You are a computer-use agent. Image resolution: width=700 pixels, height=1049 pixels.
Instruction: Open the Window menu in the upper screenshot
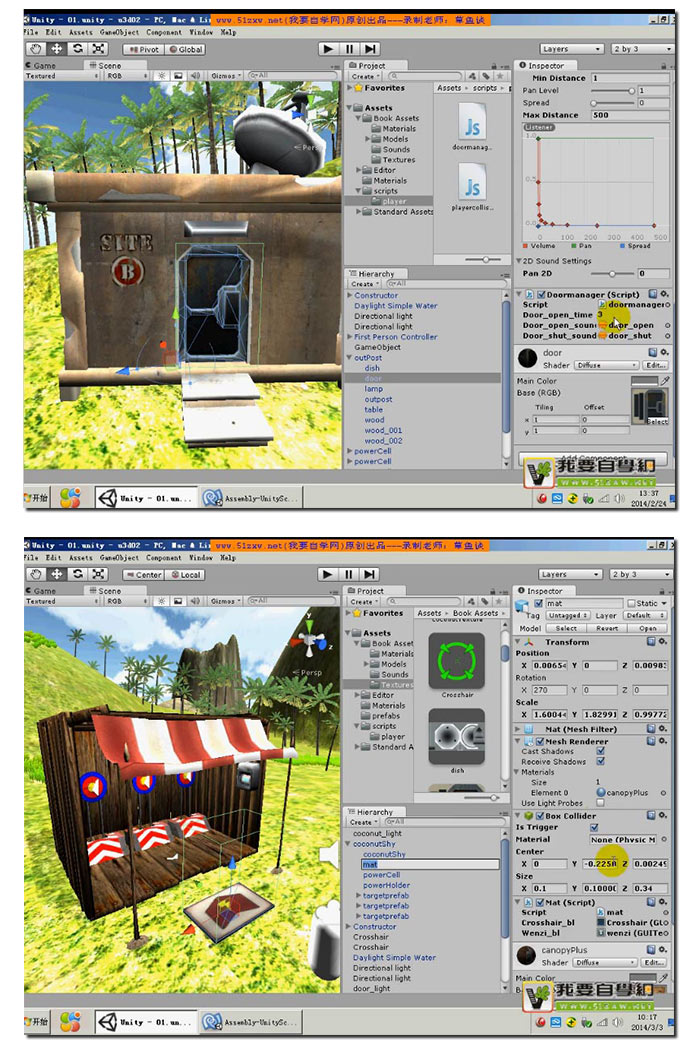coord(201,31)
